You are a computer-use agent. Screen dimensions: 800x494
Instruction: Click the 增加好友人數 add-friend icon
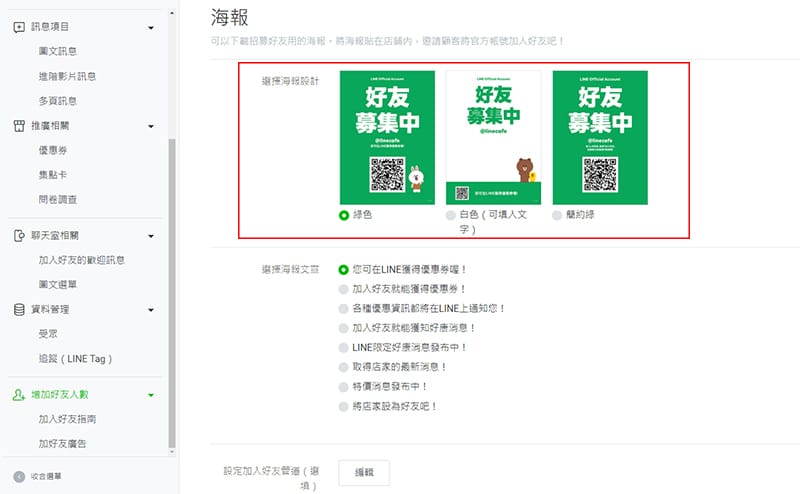click(19, 394)
